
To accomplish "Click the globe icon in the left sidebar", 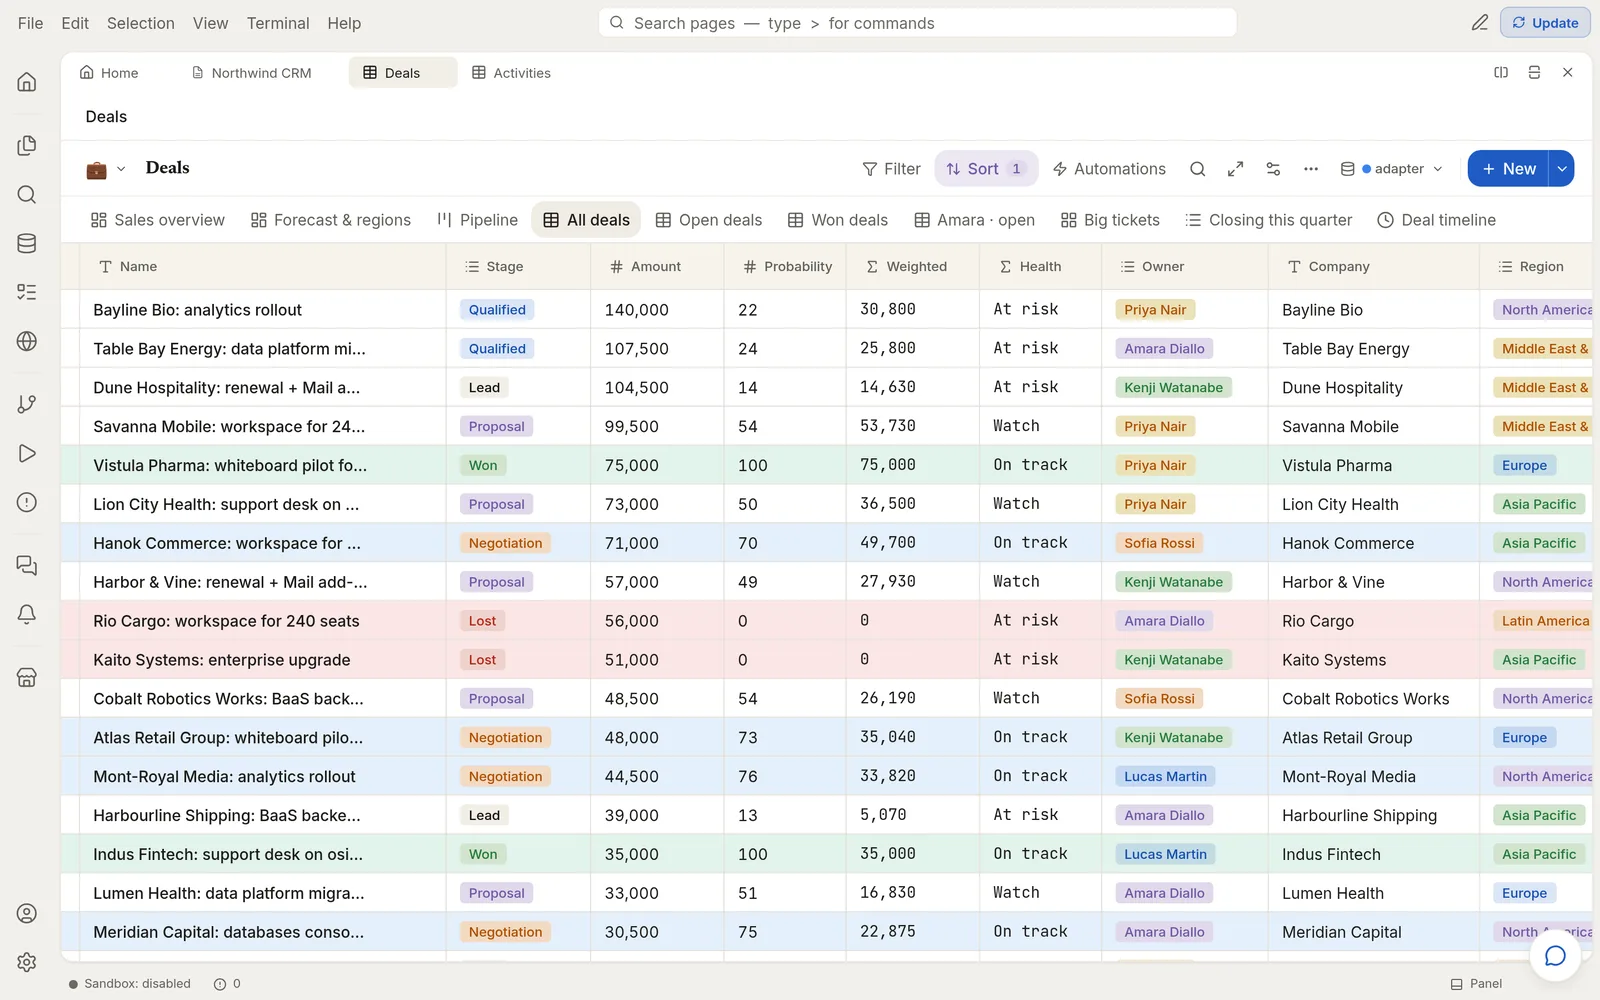I will tap(27, 341).
